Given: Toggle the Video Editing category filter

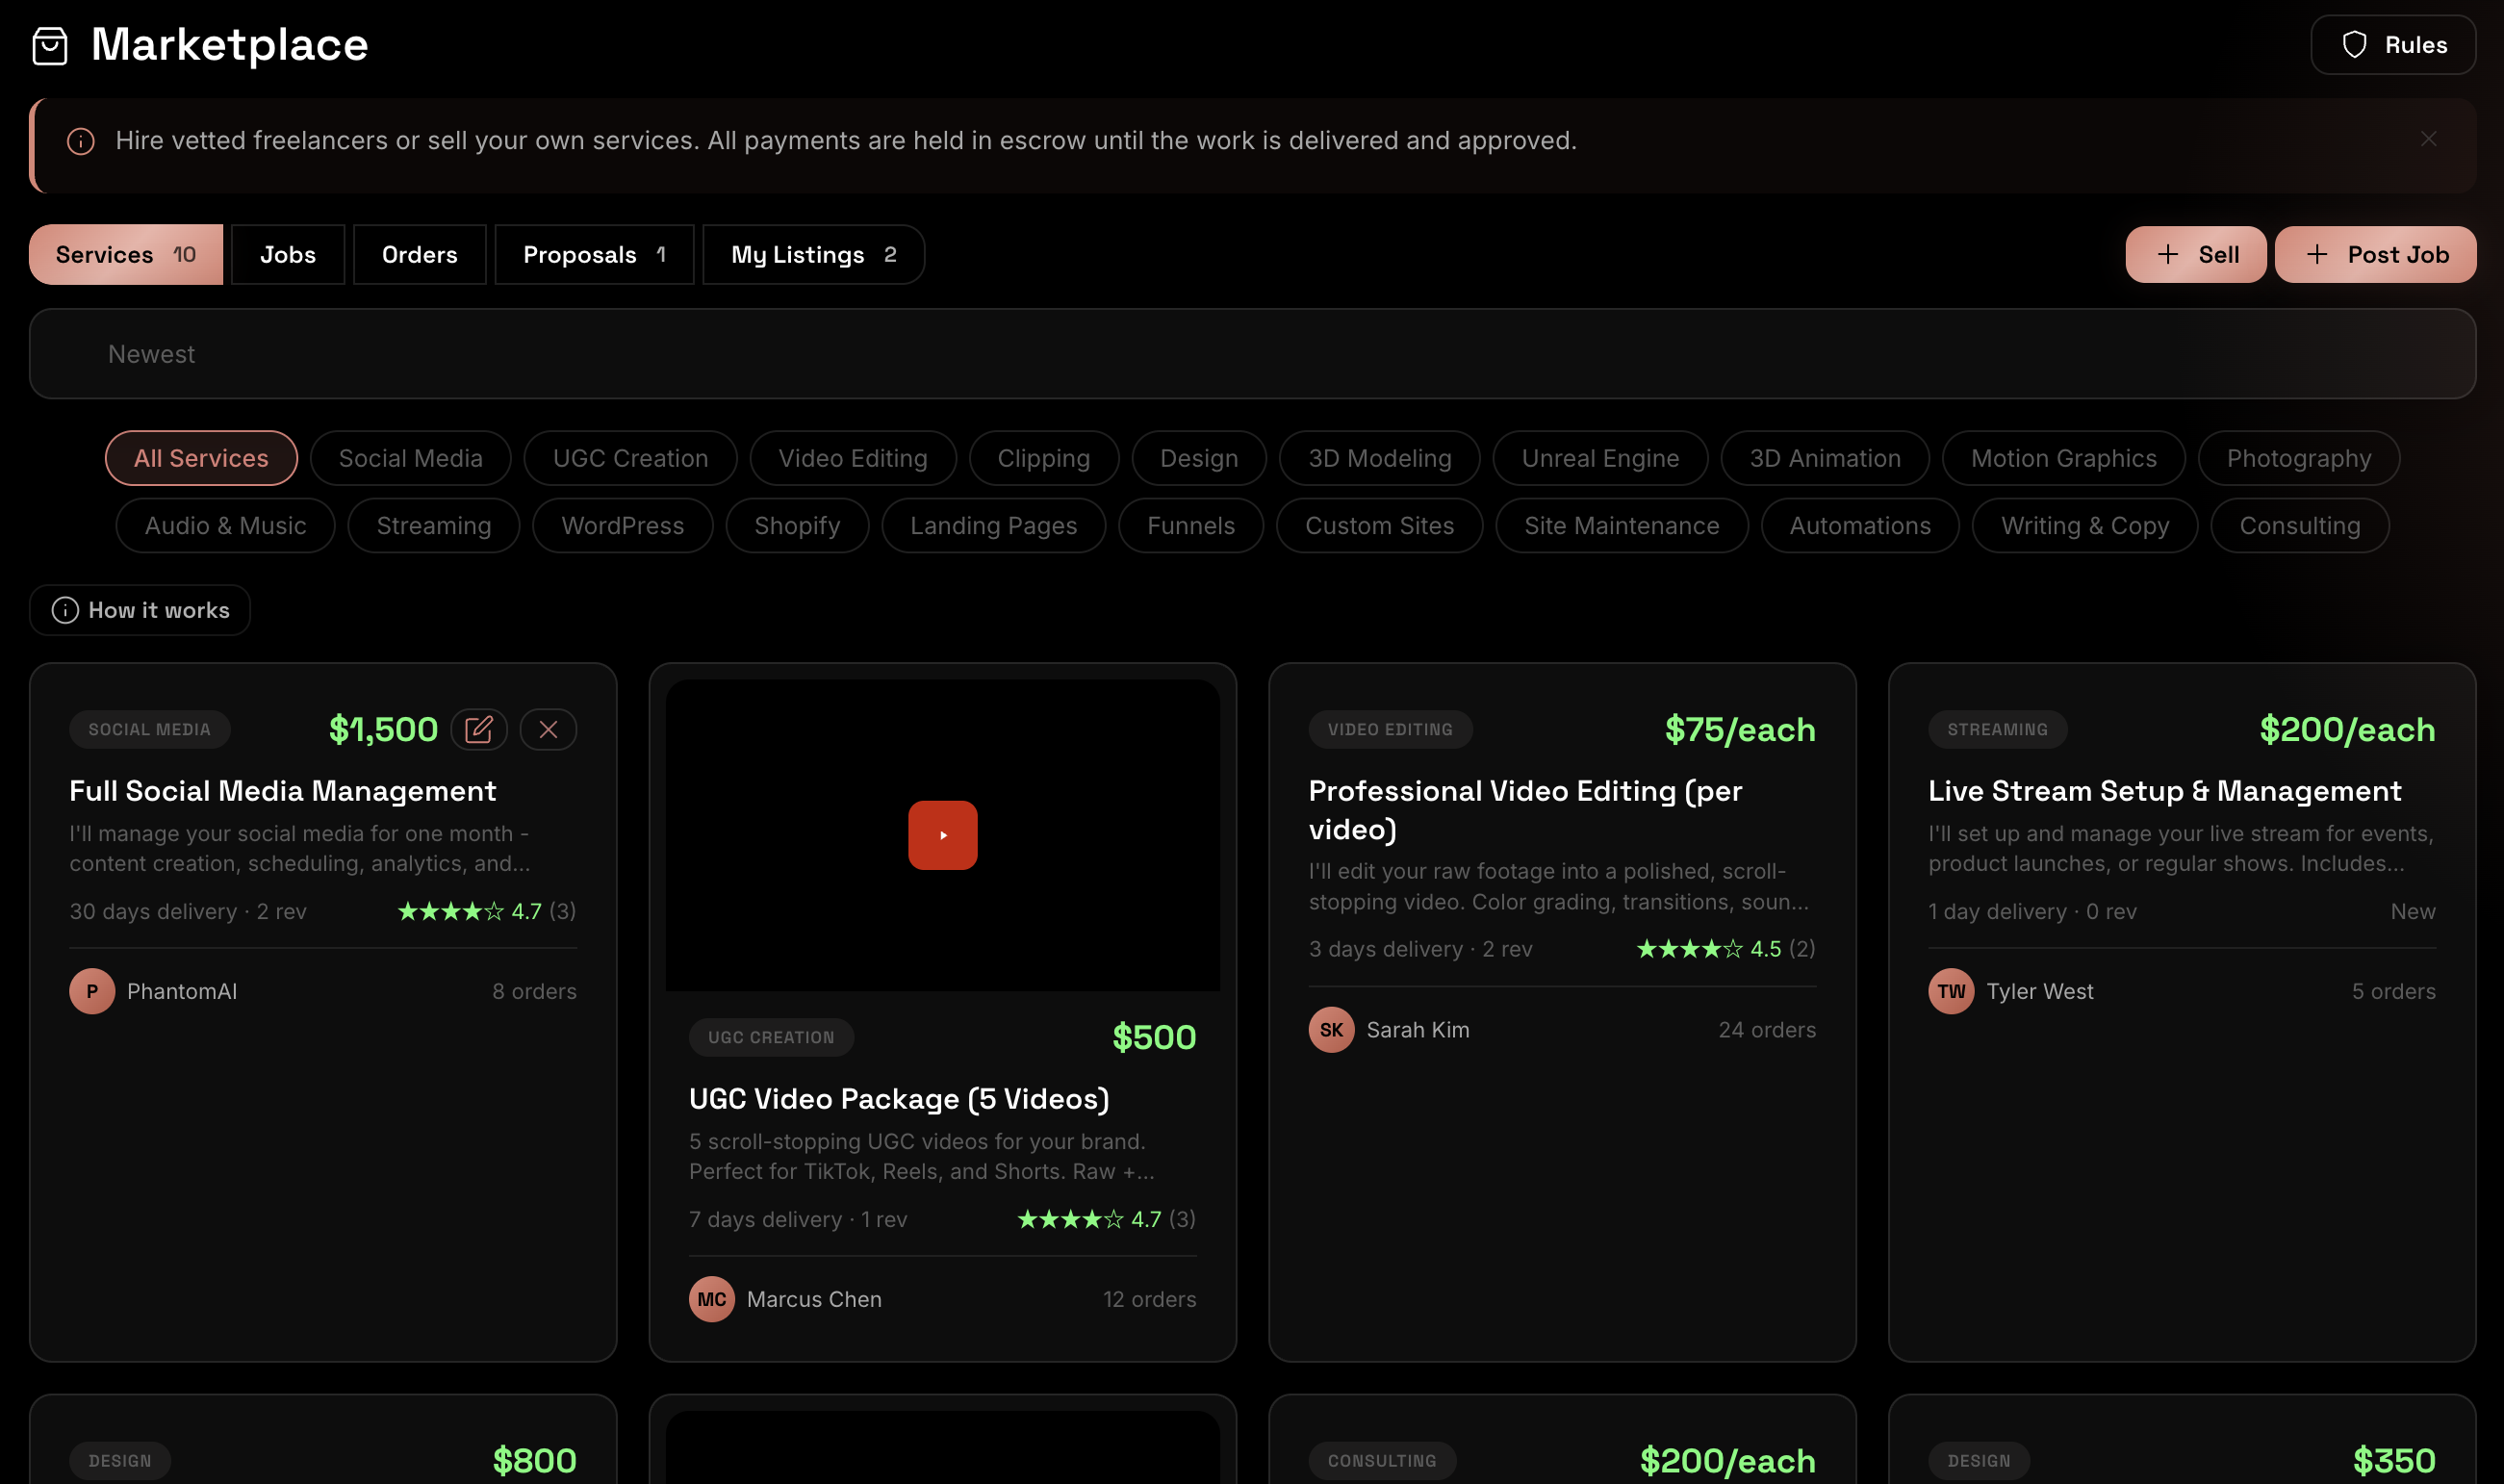Looking at the screenshot, I should [x=852, y=458].
